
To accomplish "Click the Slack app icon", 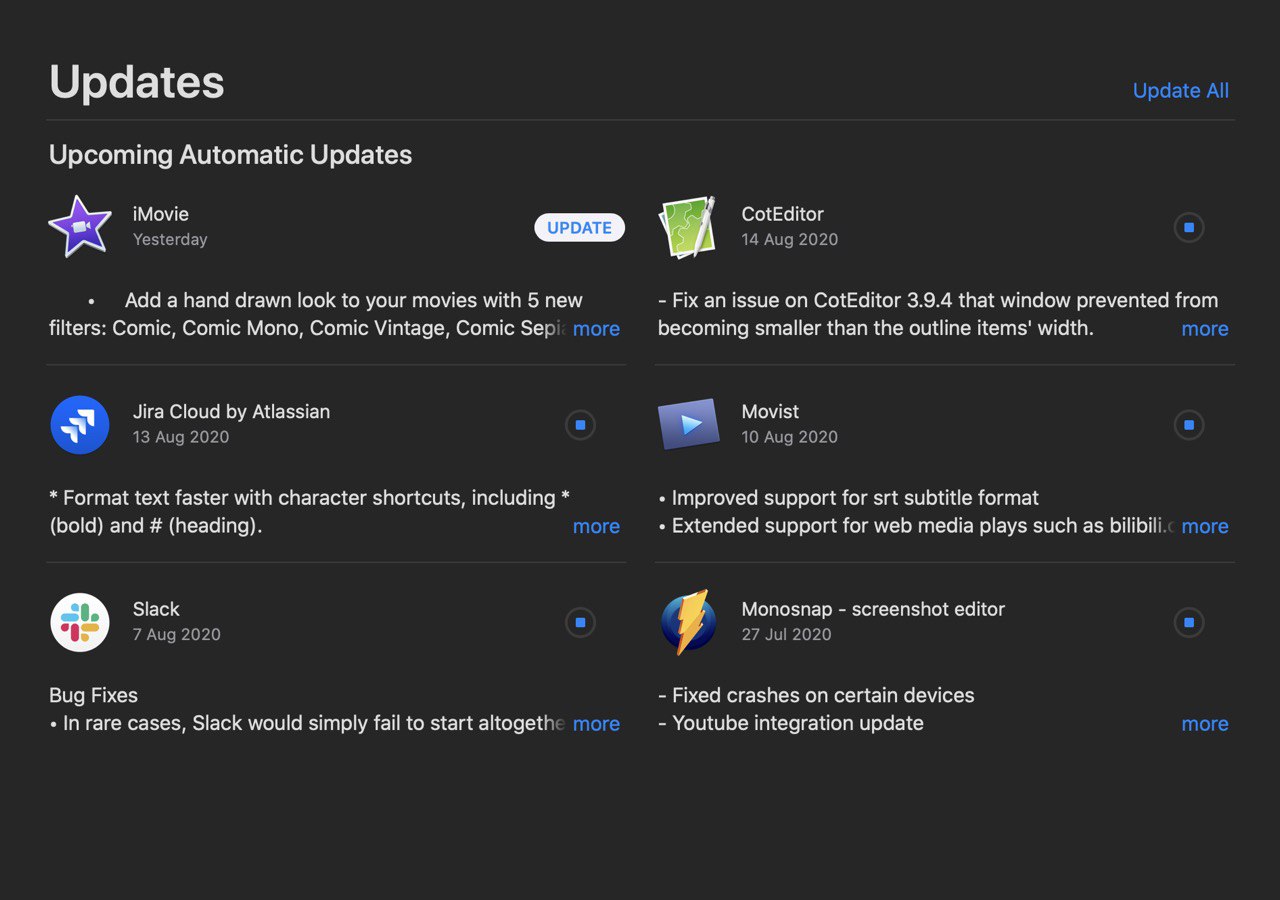I will (x=80, y=622).
